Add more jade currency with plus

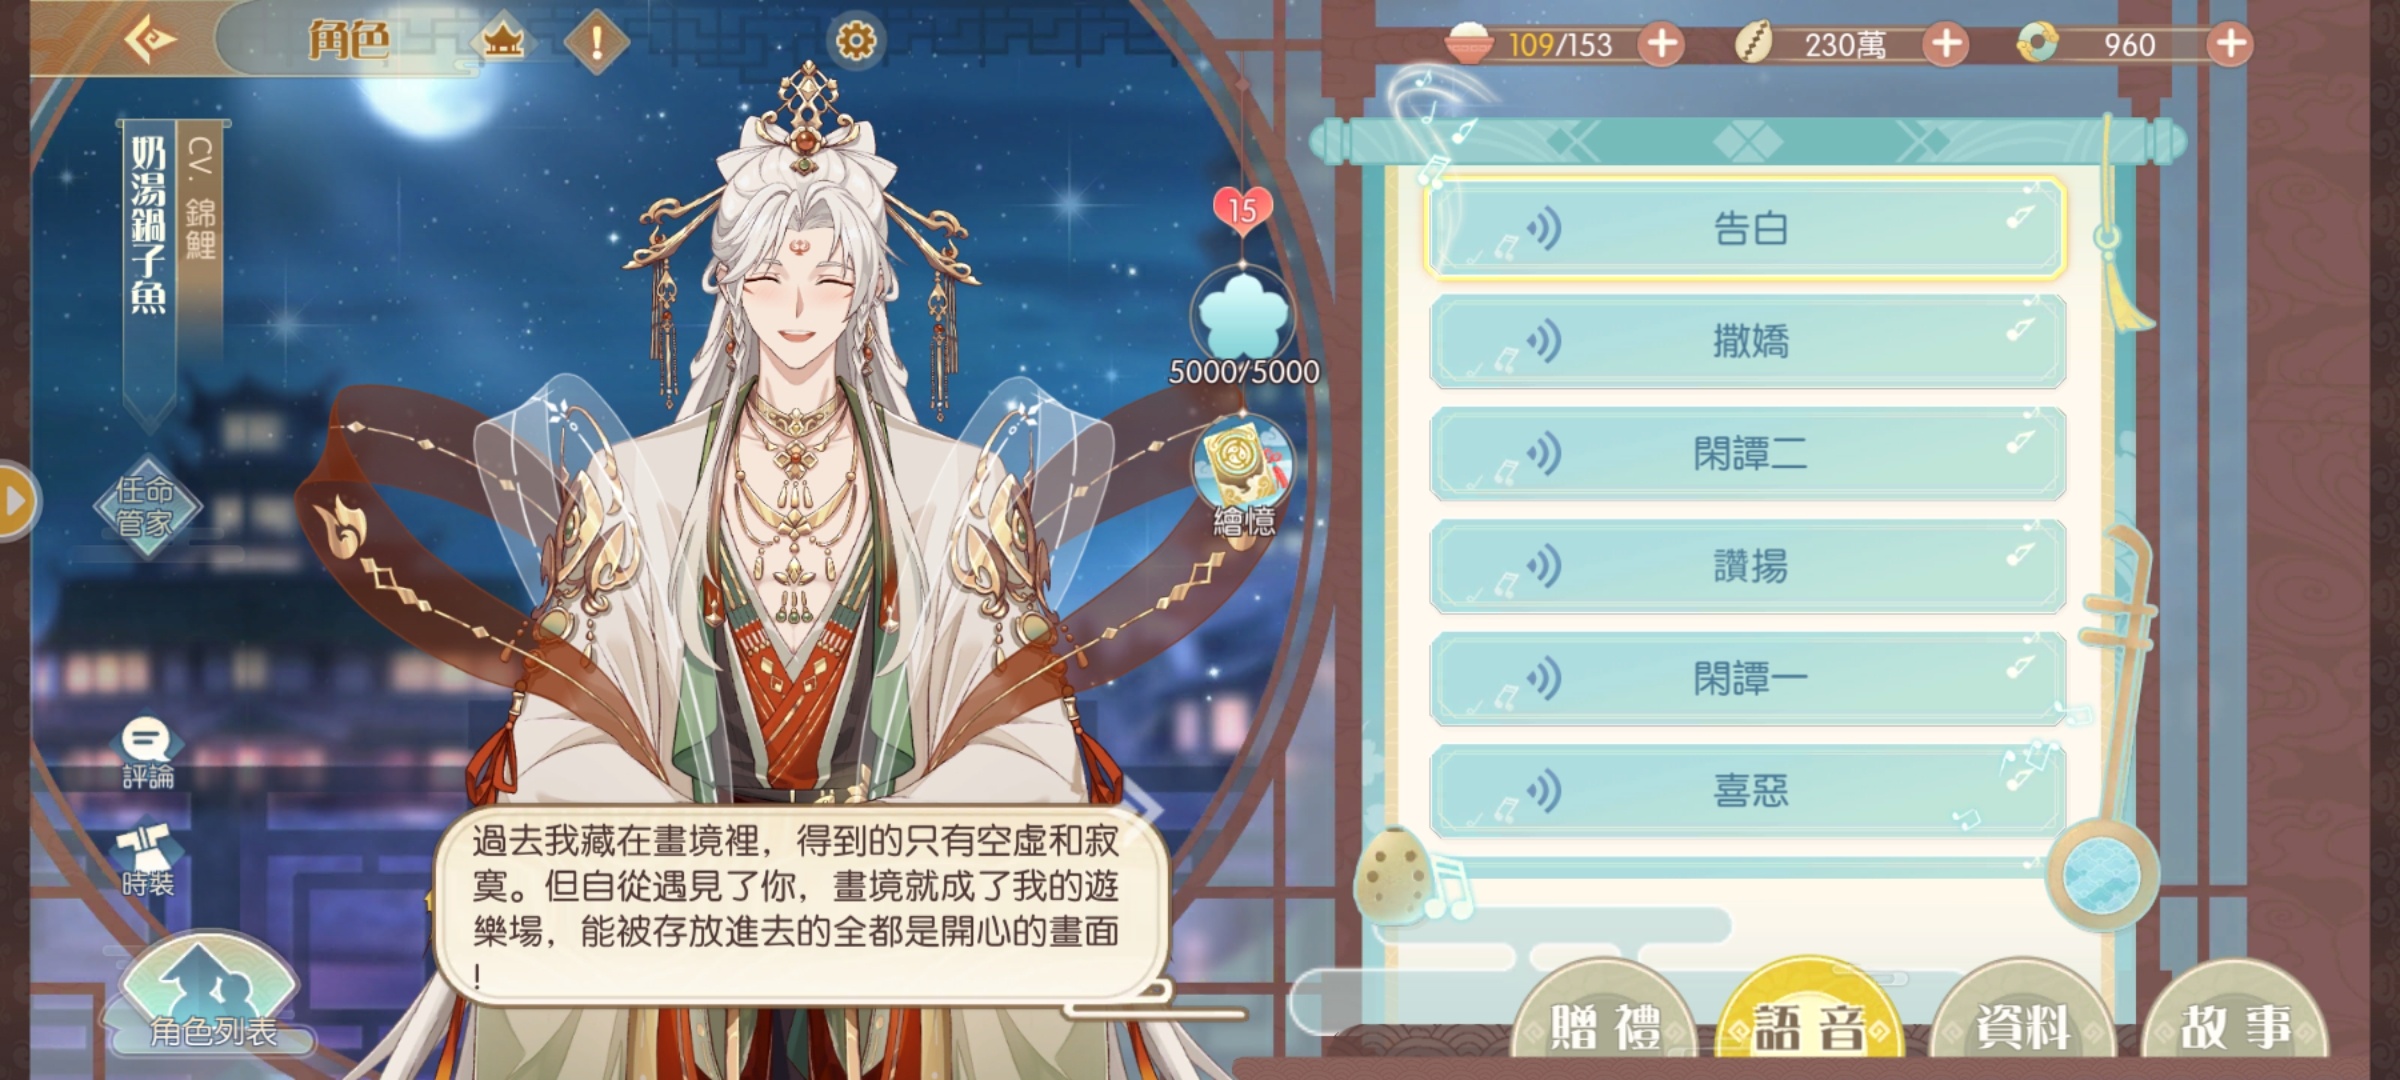[x=2231, y=44]
